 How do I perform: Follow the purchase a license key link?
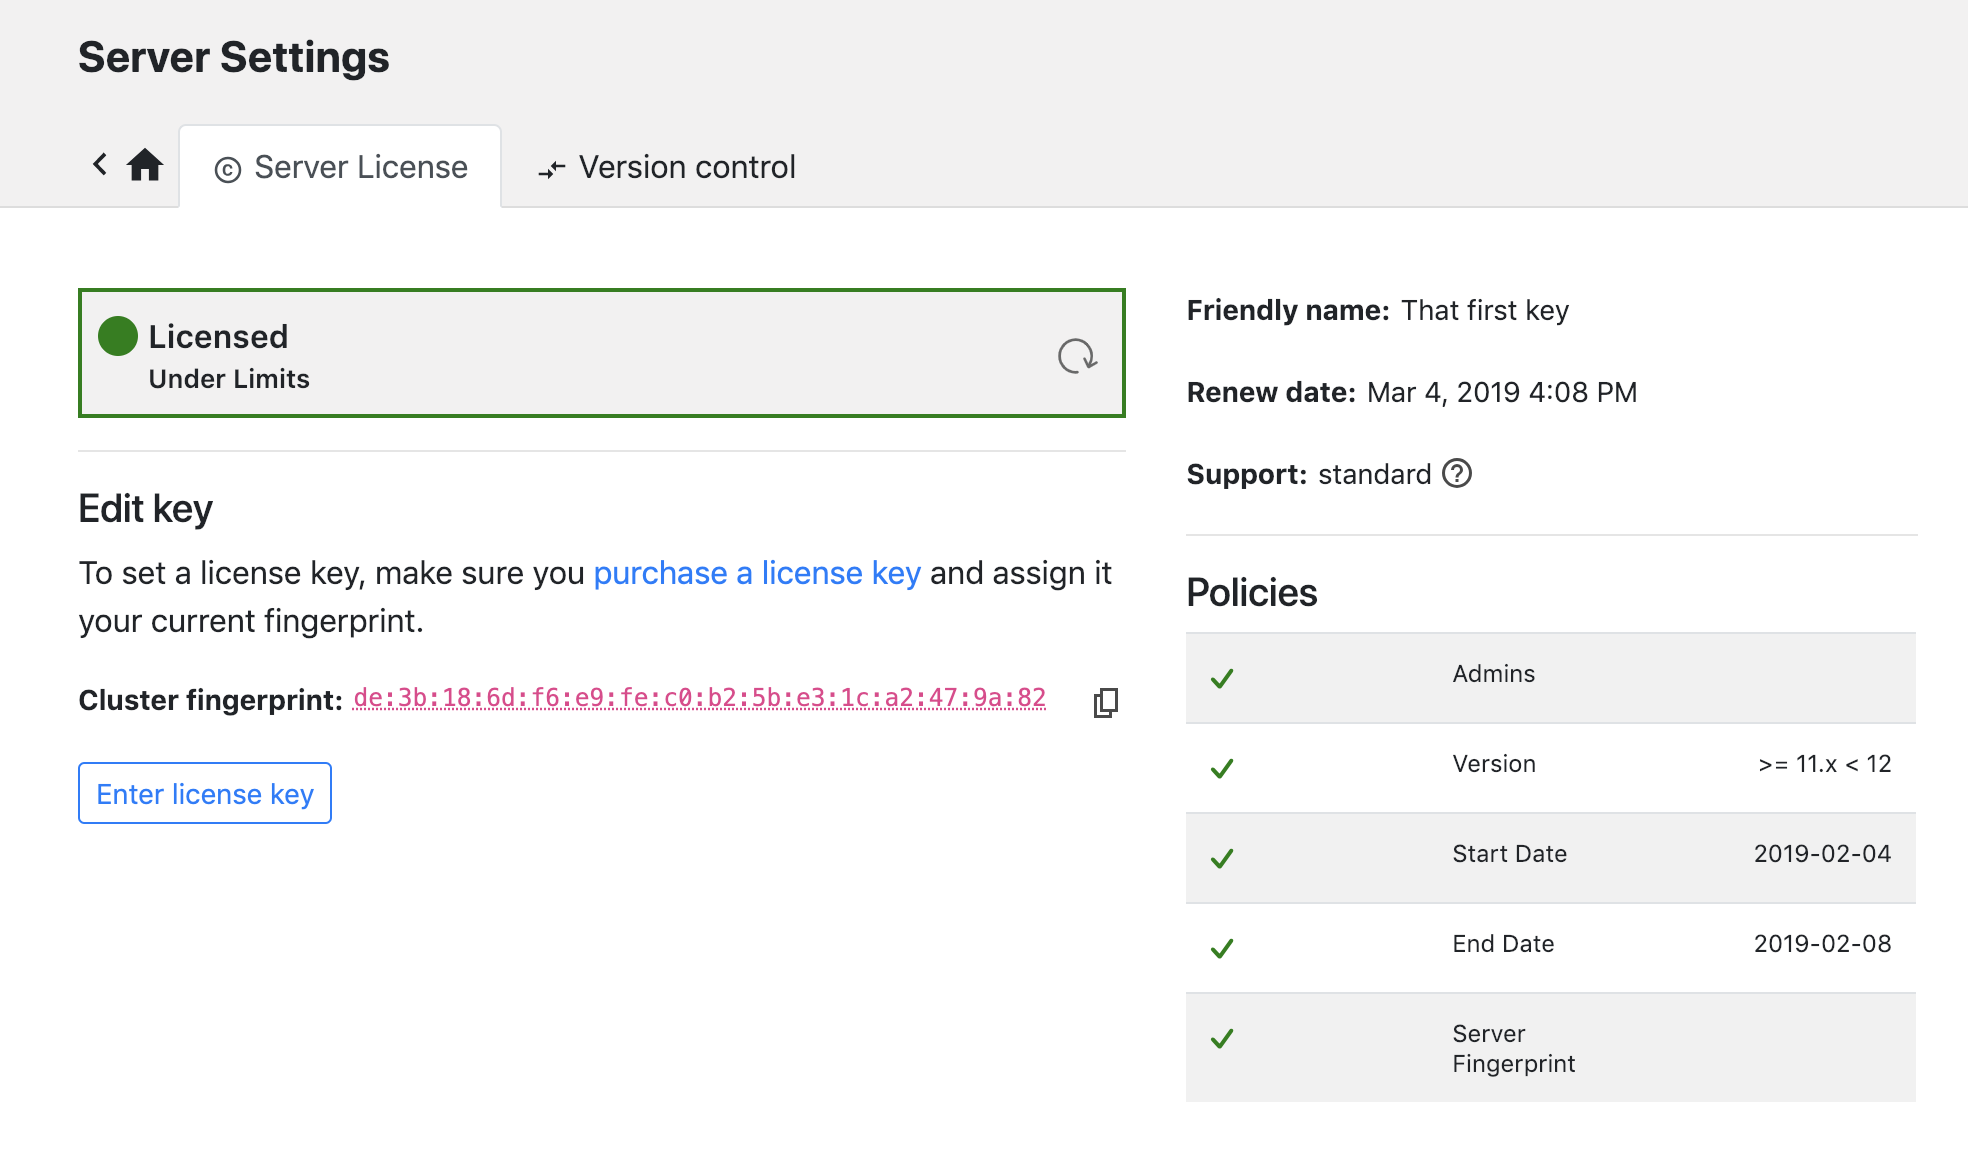coord(757,573)
